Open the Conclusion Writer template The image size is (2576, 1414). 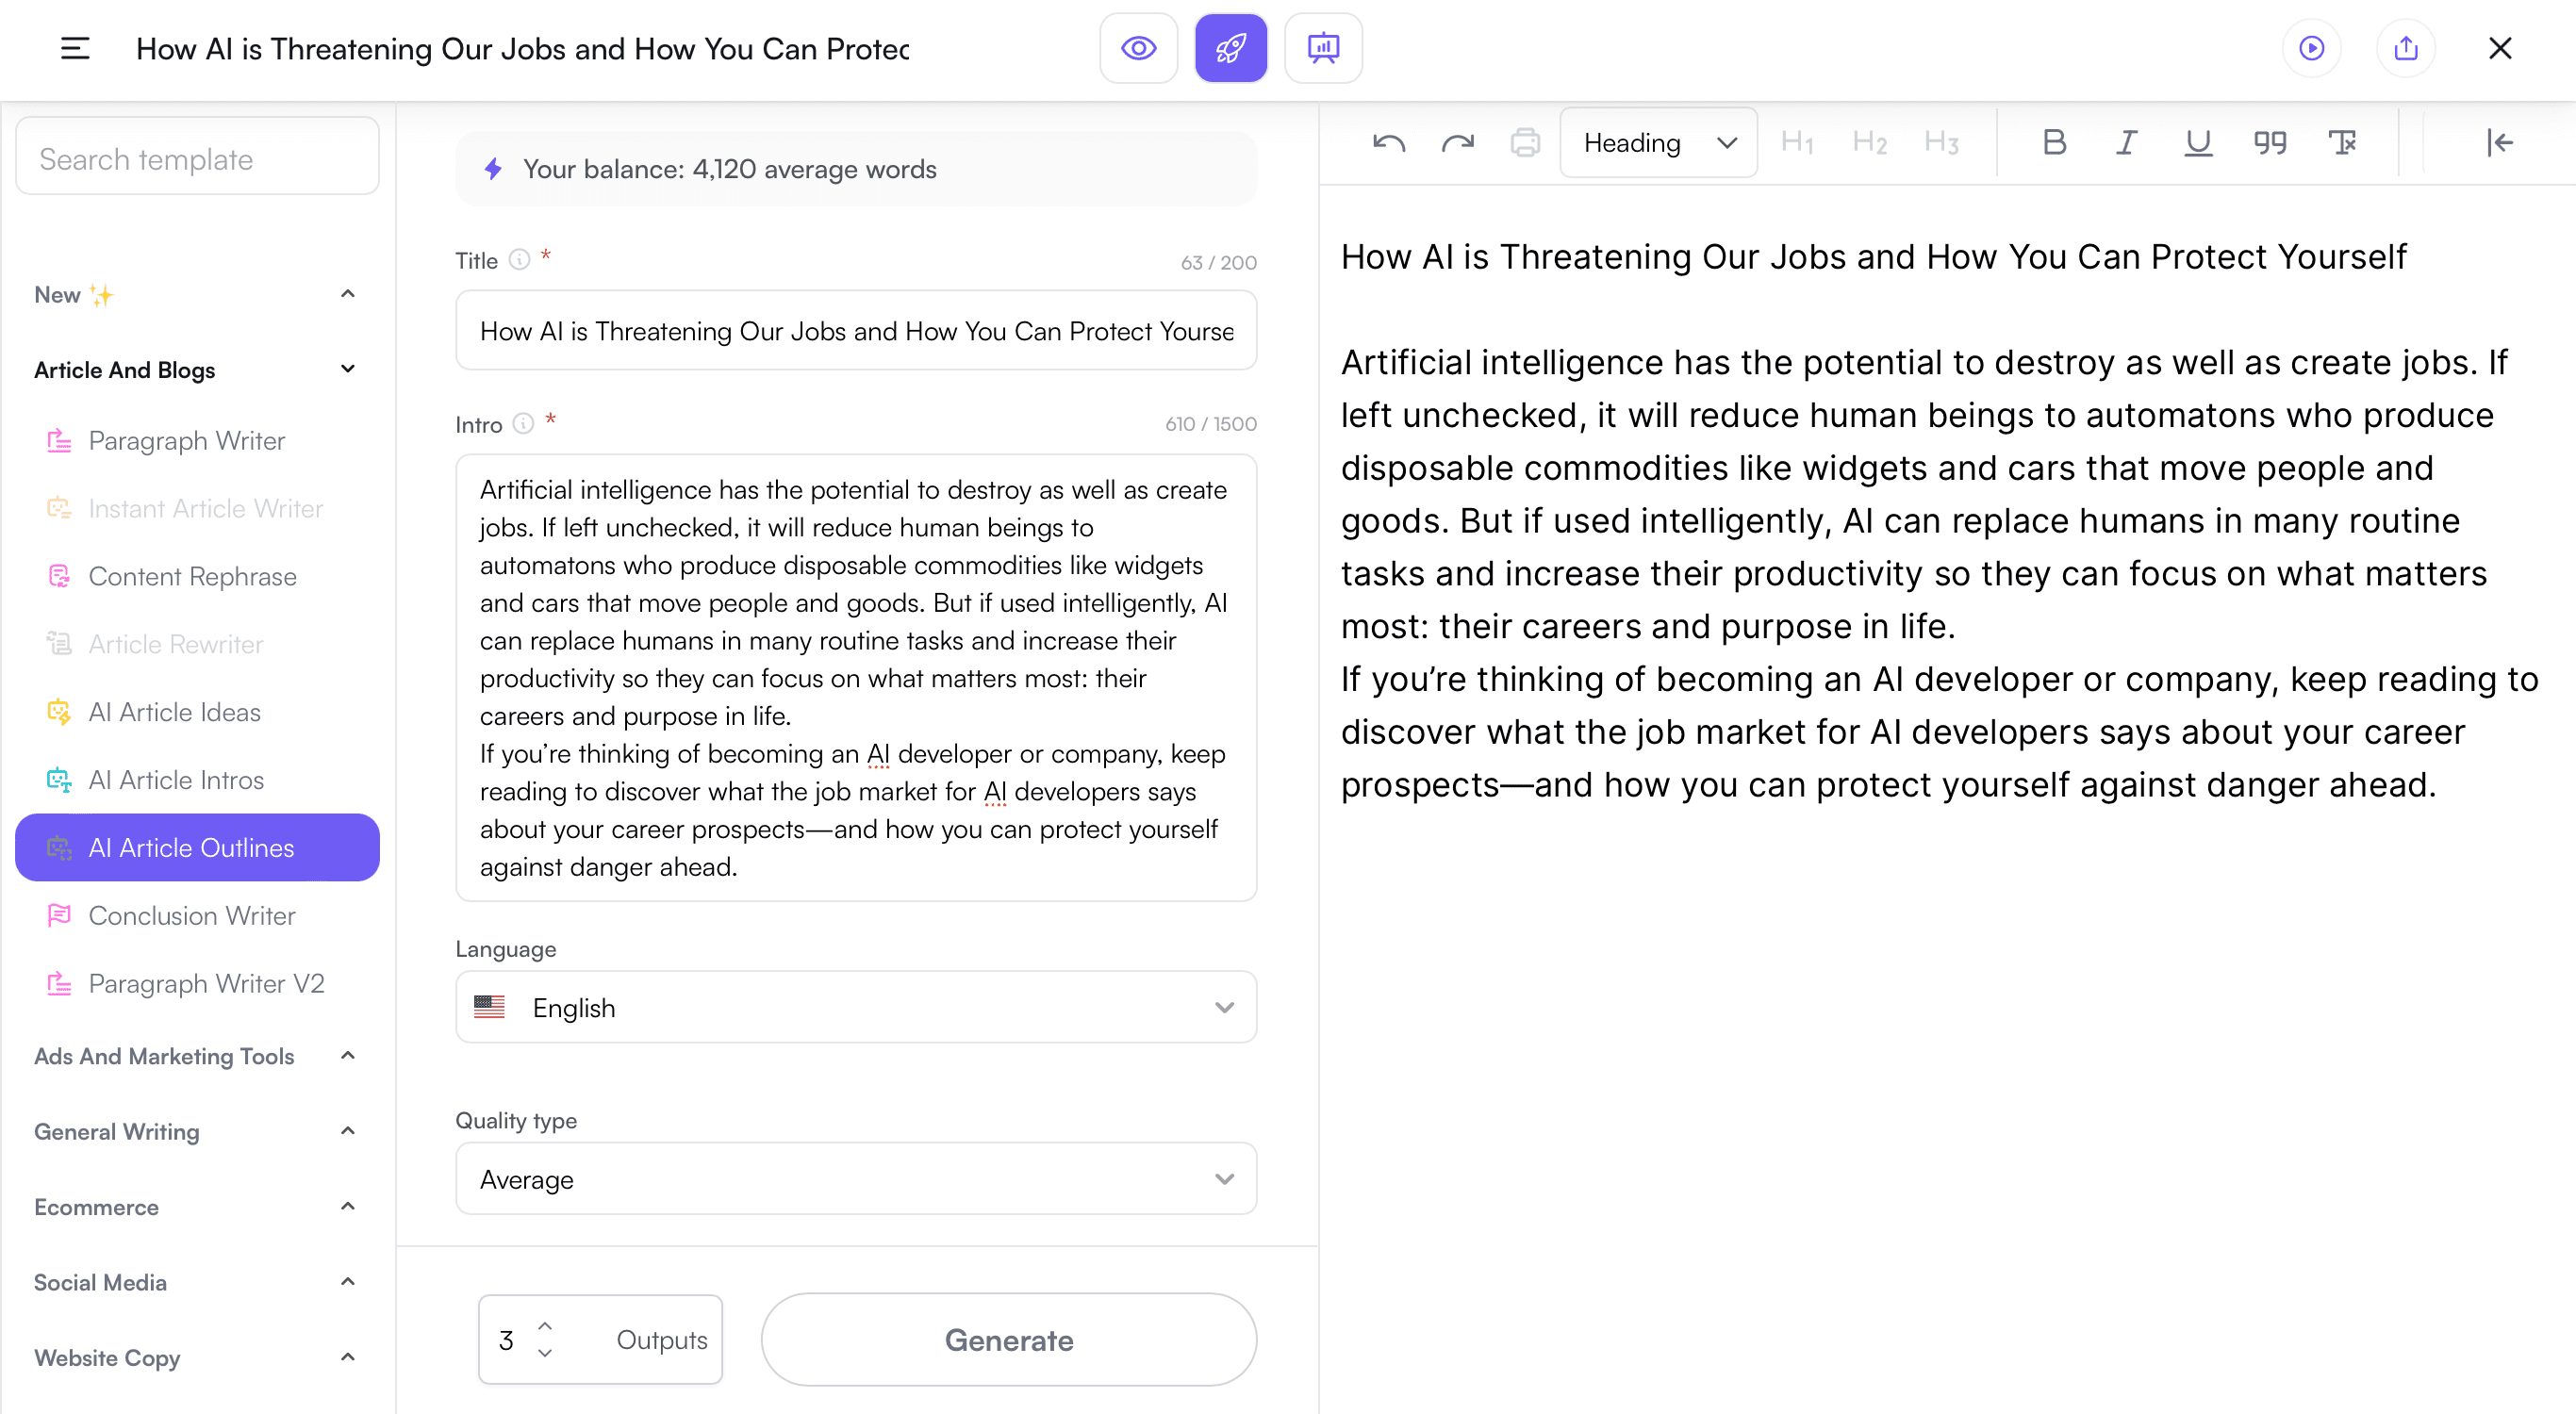pyautogui.click(x=191, y=916)
